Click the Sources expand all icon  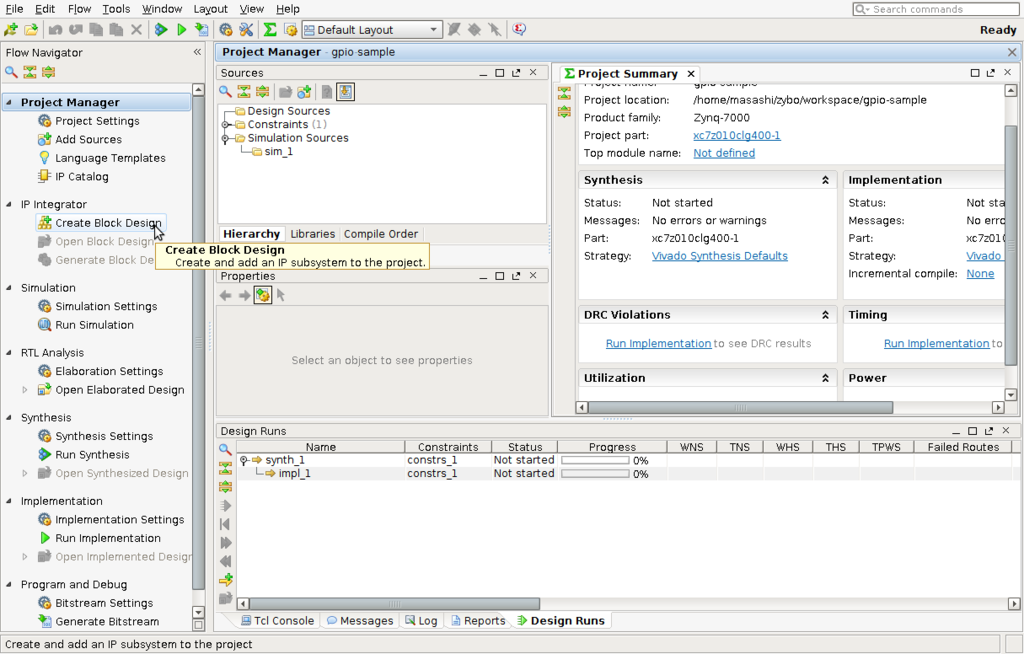[263, 92]
